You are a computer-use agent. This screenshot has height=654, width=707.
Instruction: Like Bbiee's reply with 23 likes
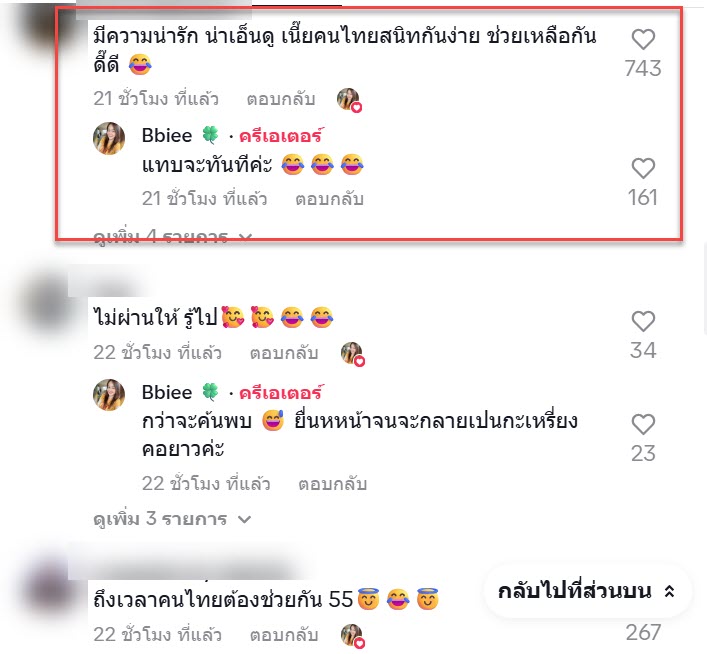point(643,424)
